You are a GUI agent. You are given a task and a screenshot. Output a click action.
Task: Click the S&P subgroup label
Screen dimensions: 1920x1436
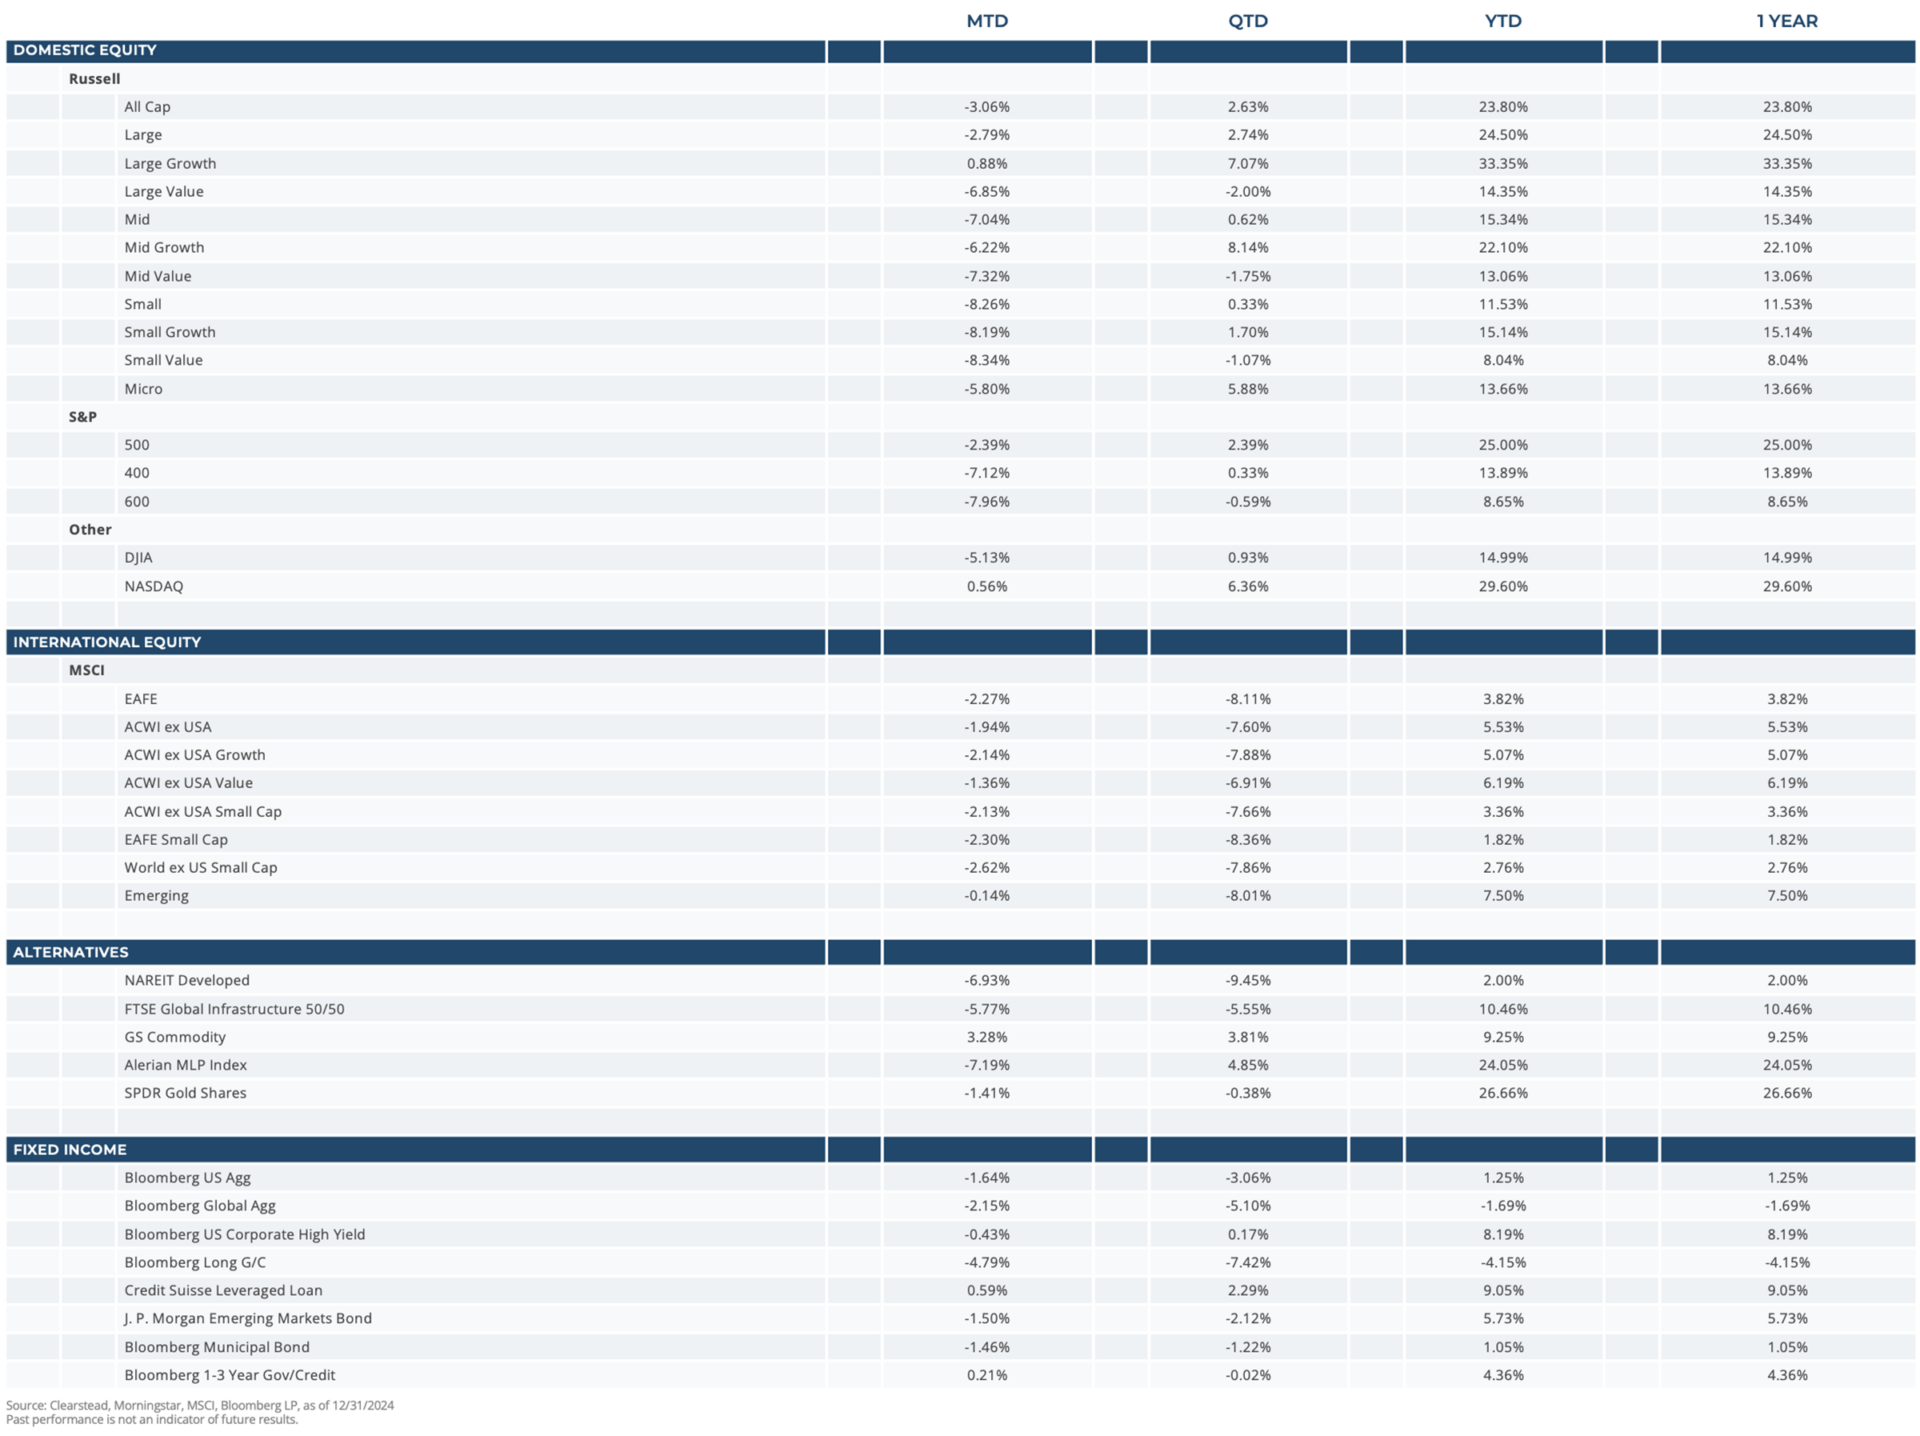[x=83, y=416]
